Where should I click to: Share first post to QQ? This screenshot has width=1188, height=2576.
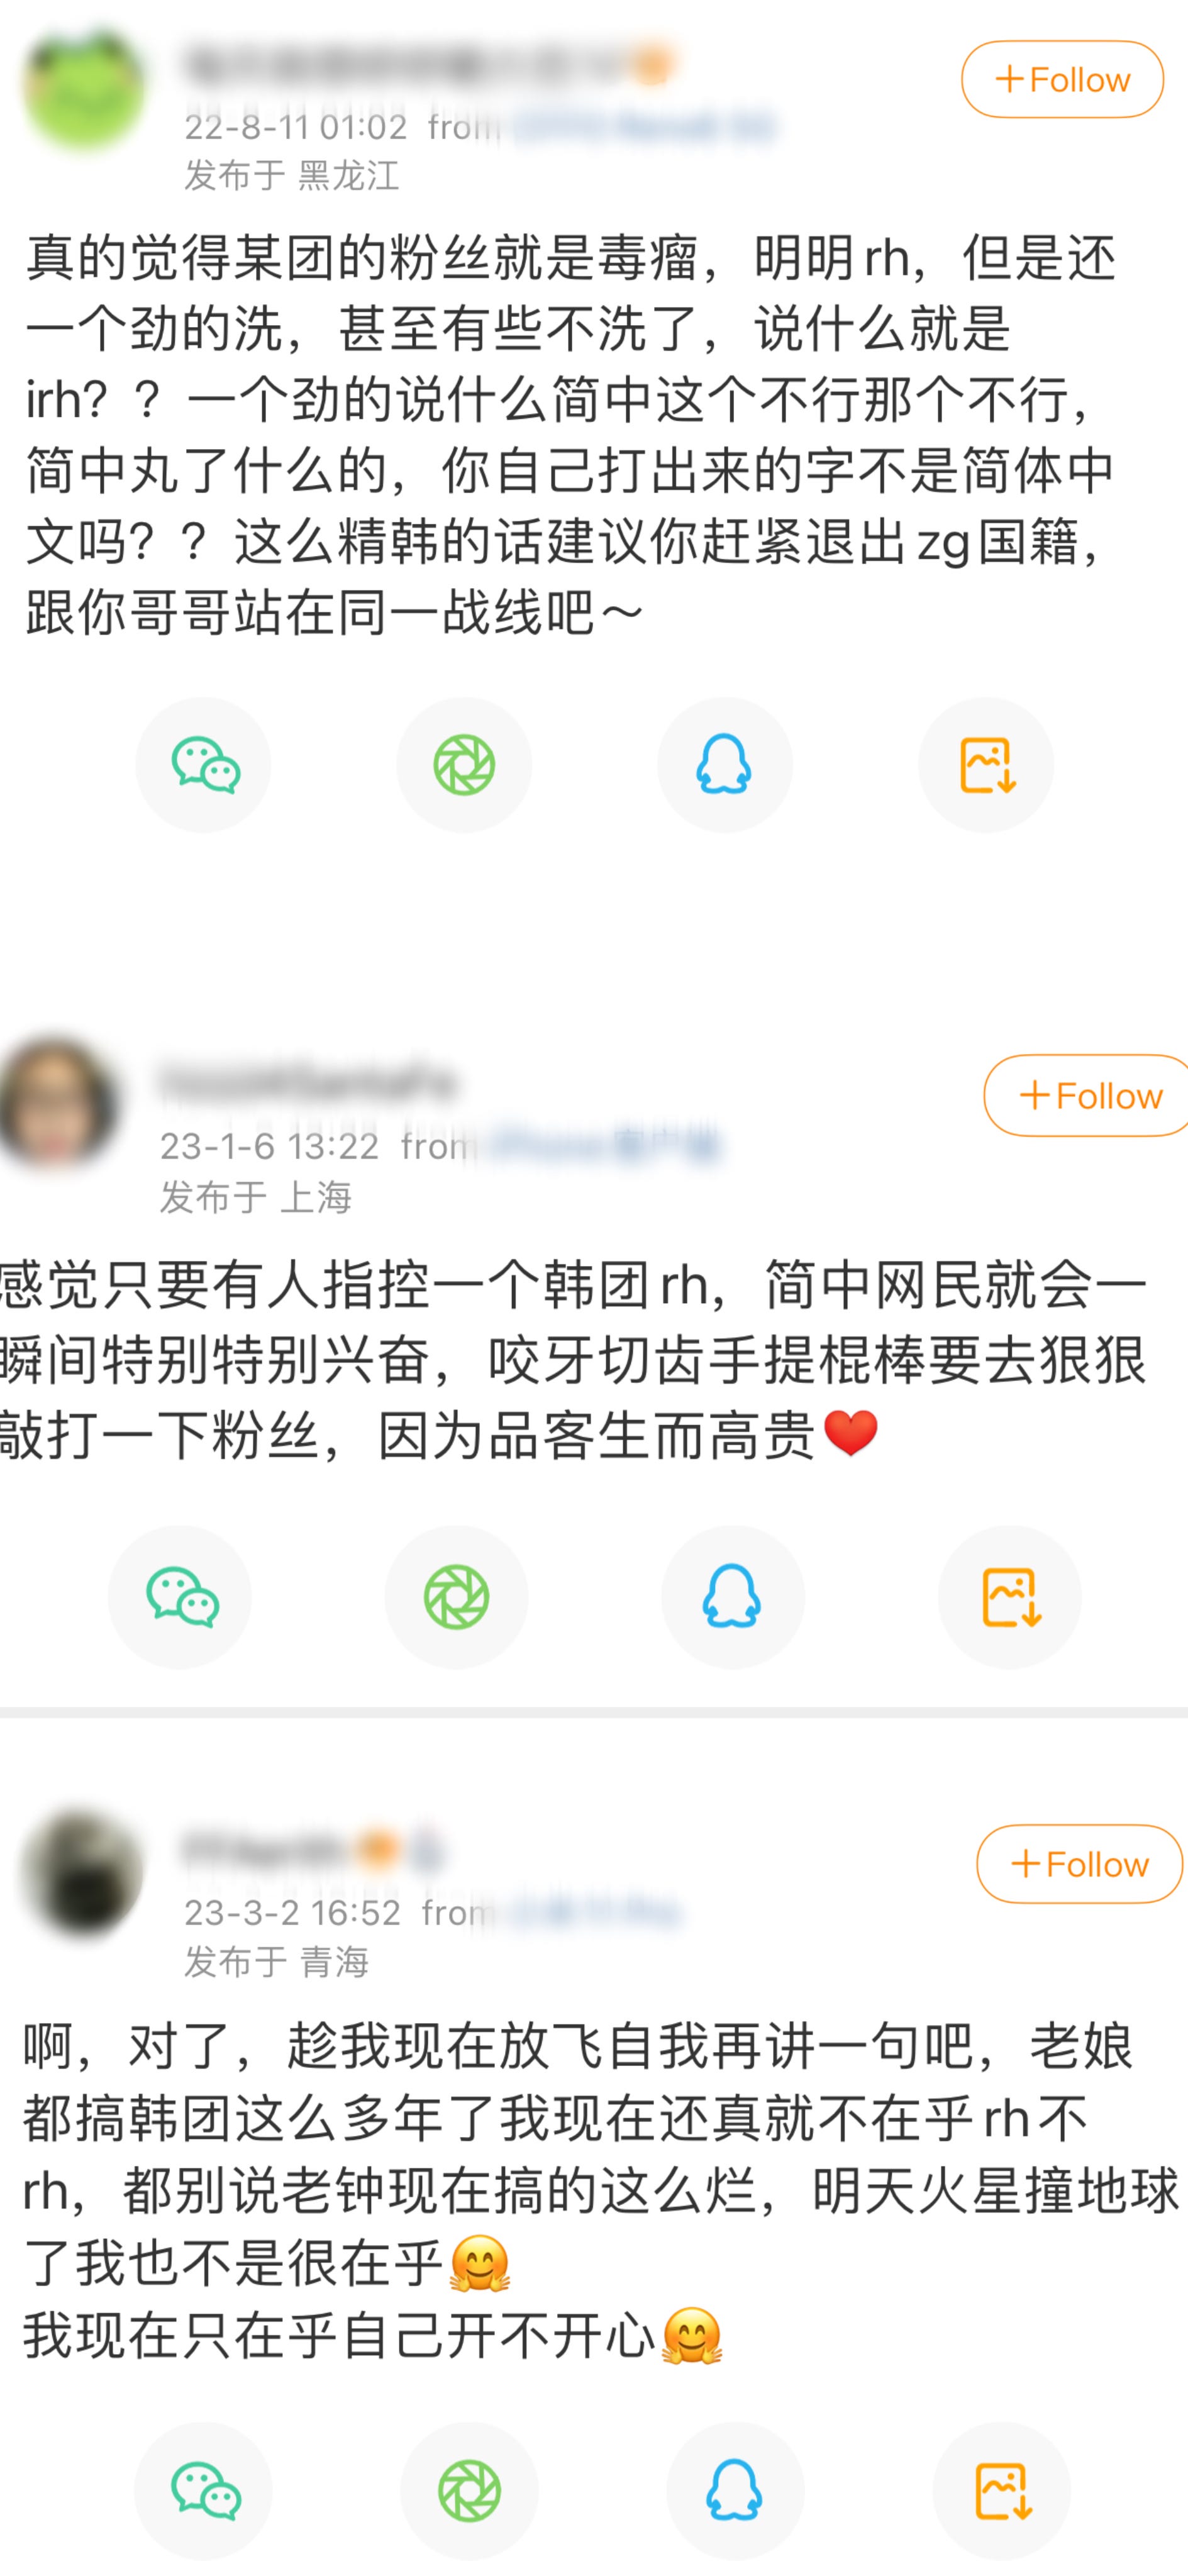[x=725, y=765]
